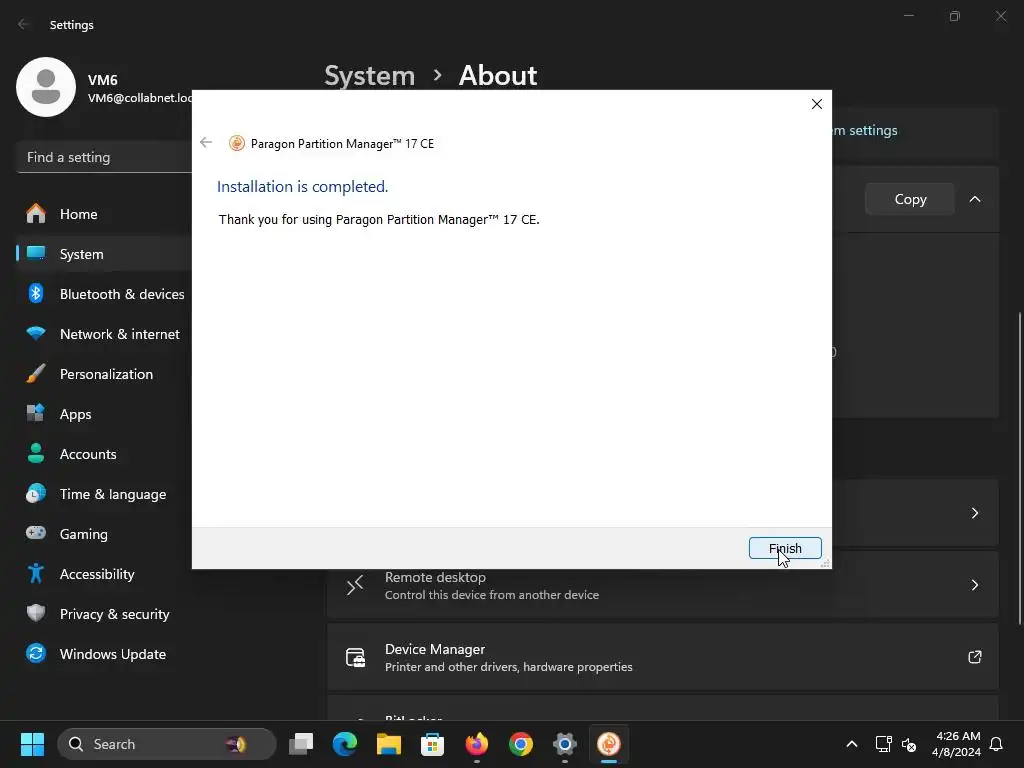1024x768 pixels.
Task: Click the Paragon Partition Manager logo icon
Action: tap(236, 143)
